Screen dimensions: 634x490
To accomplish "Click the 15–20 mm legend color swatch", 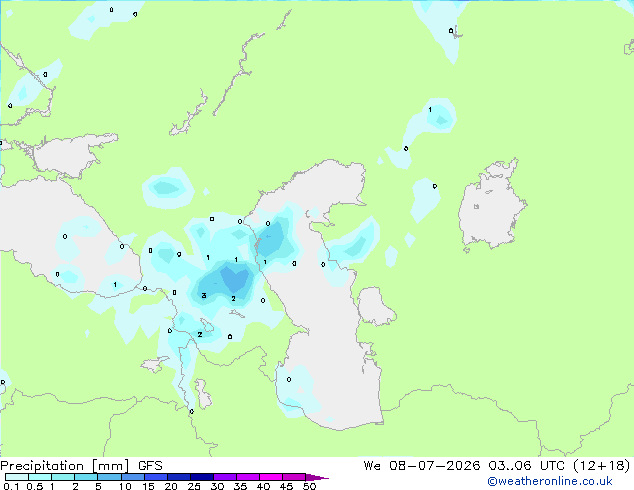I will click(x=155, y=477).
